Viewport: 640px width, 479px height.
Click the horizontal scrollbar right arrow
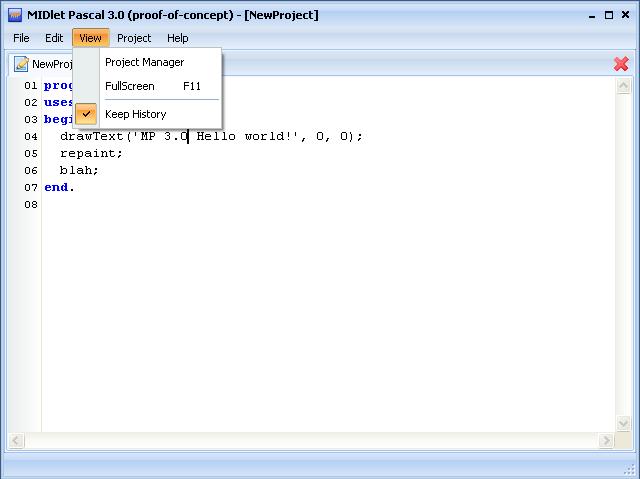[x=606, y=440]
